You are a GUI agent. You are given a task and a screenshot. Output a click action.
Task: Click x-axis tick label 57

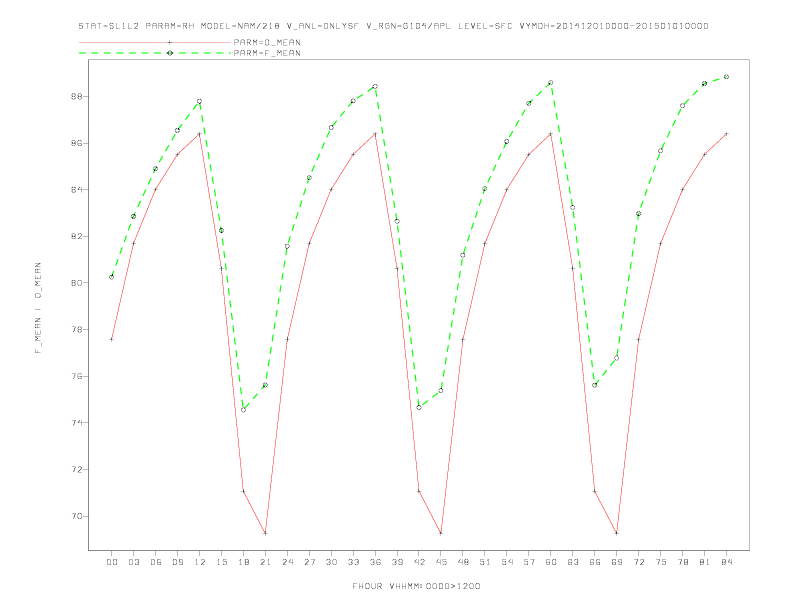(x=529, y=562)
